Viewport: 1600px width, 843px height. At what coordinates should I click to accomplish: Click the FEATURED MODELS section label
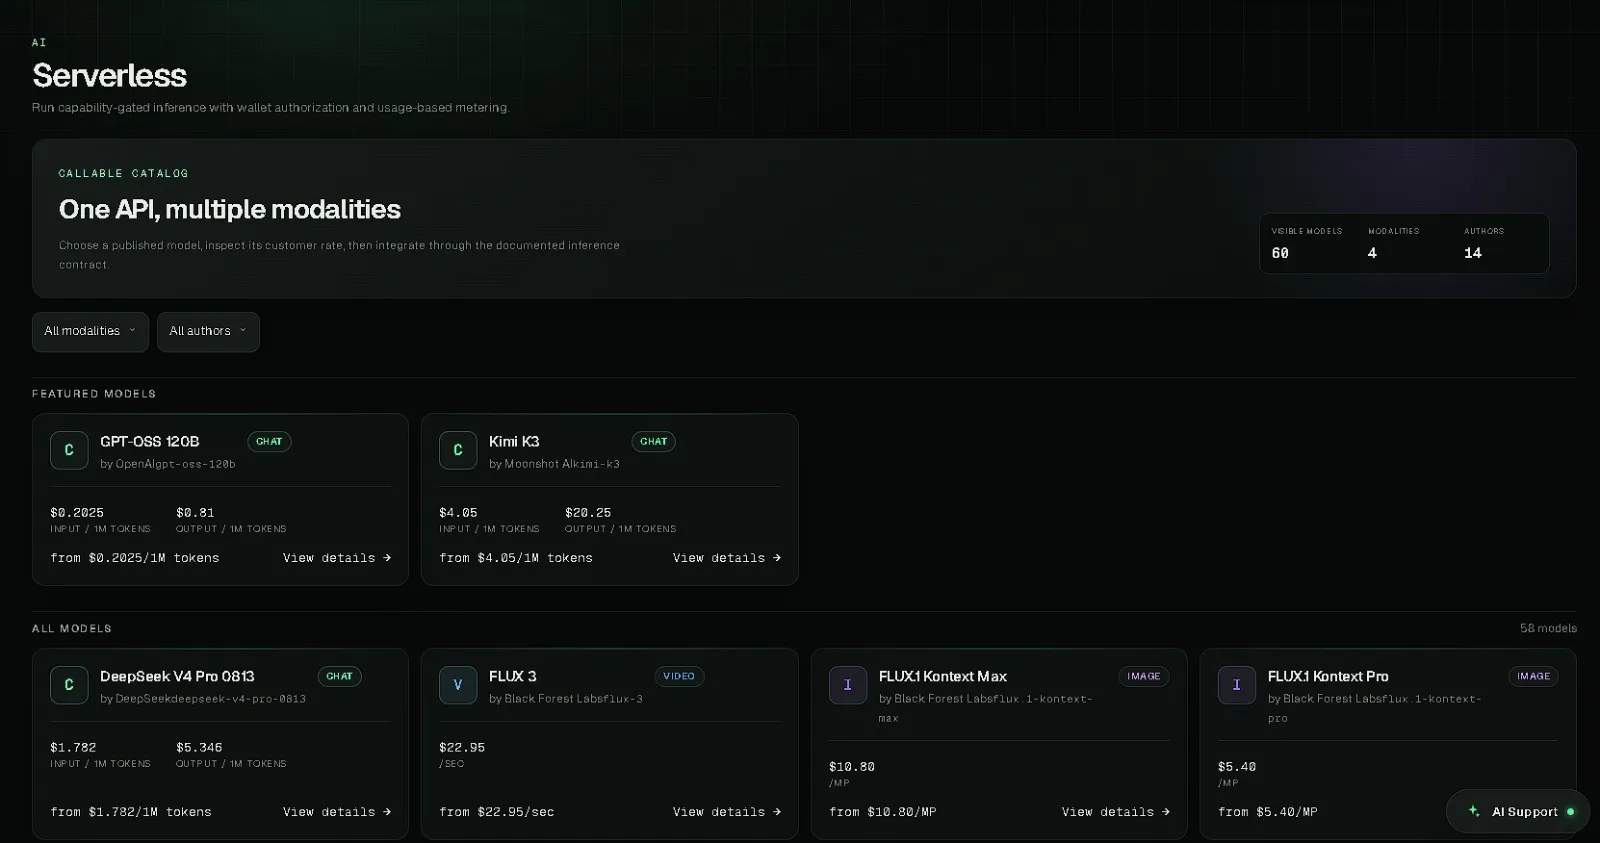tap(94, 394)
